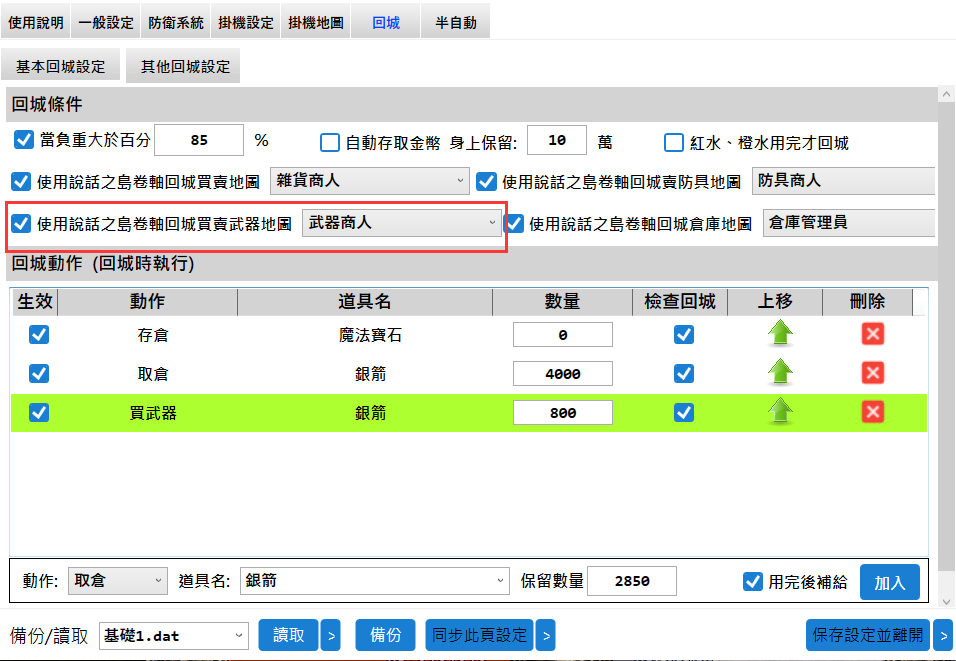Screen dimensions: 956x661
Task: Click 保存設定並離開 button
Action: 867,635
